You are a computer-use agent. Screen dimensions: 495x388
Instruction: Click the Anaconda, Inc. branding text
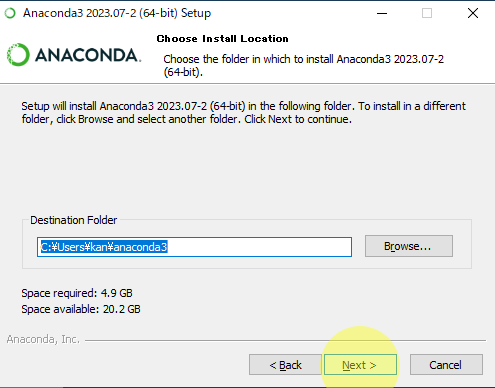tap(43, 339)
